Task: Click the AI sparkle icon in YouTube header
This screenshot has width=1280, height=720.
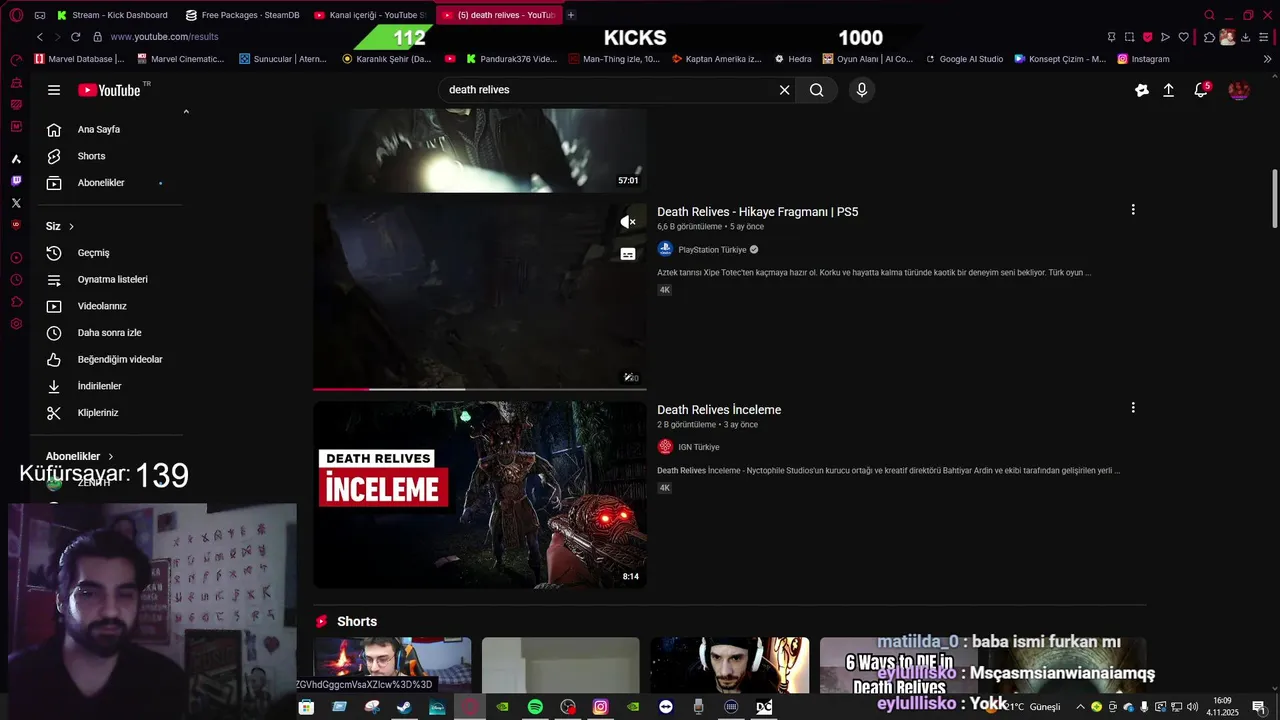Action: pyautogui.click(x=1142, y=90)
